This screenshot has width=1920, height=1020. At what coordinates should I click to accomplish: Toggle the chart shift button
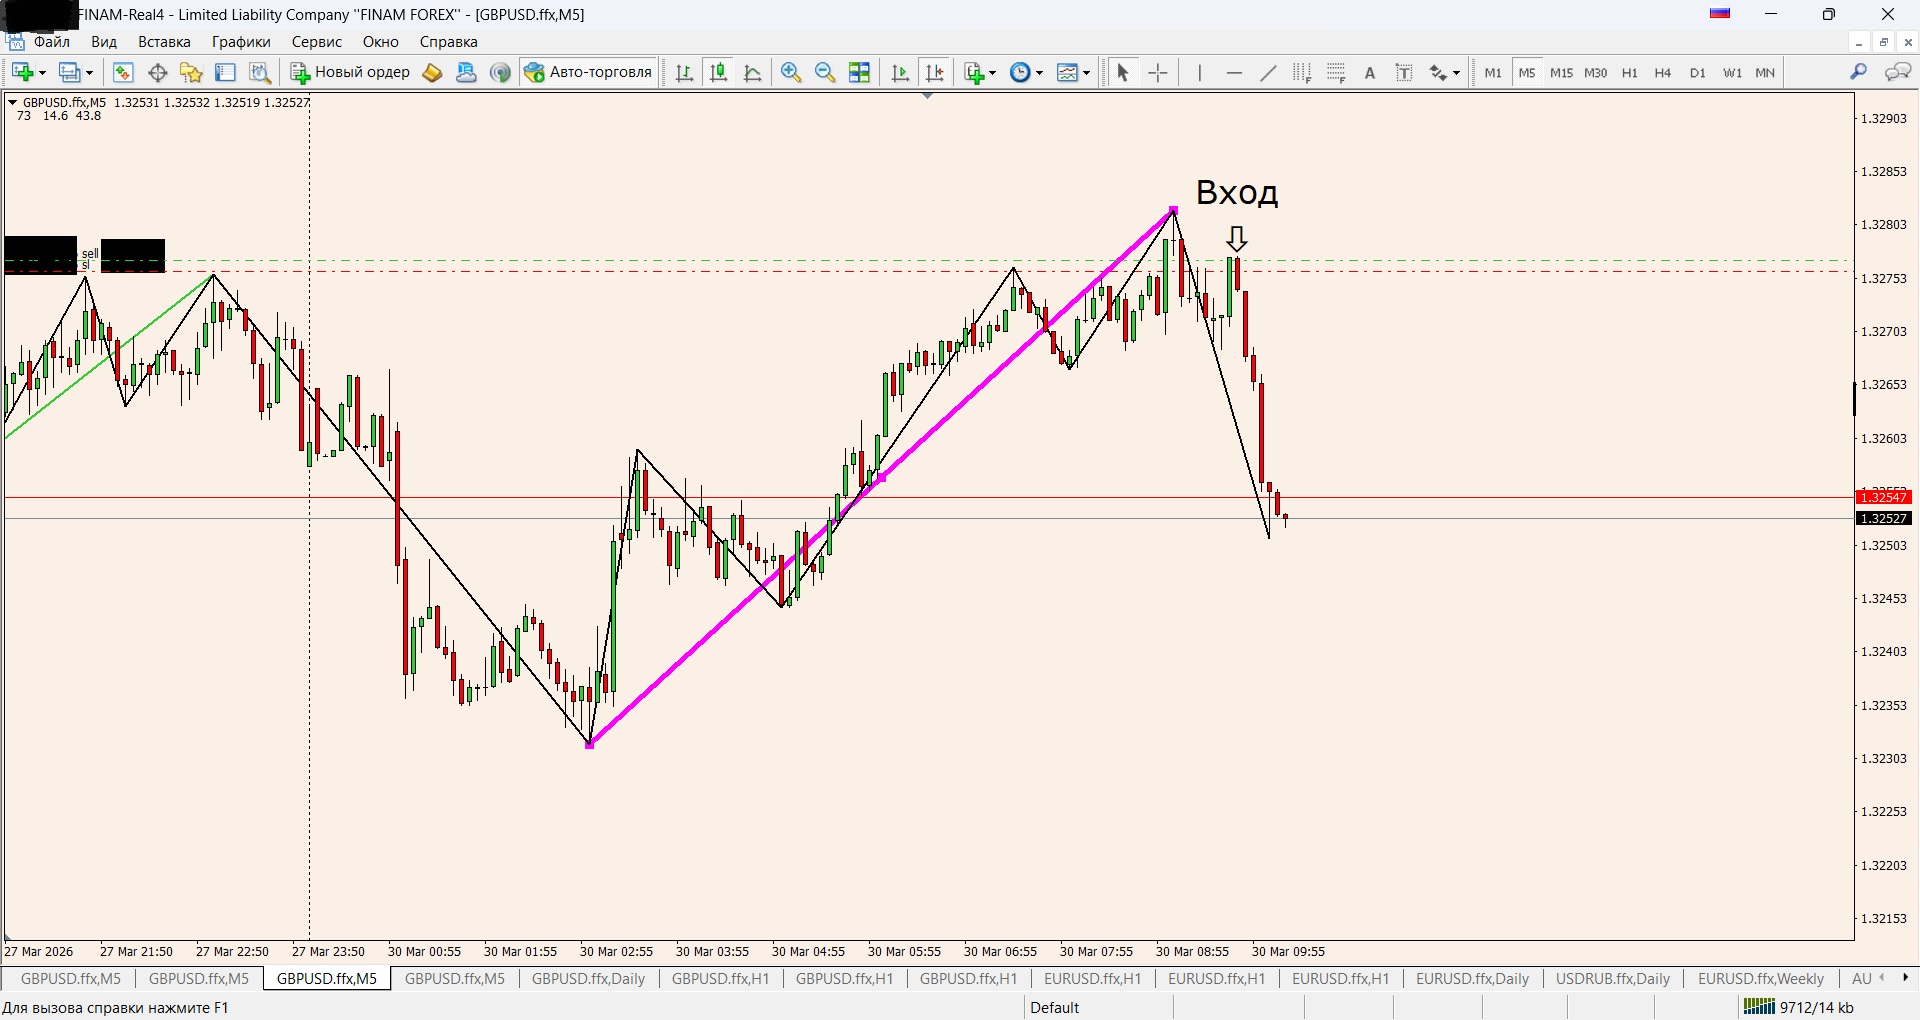pos(935,73)
